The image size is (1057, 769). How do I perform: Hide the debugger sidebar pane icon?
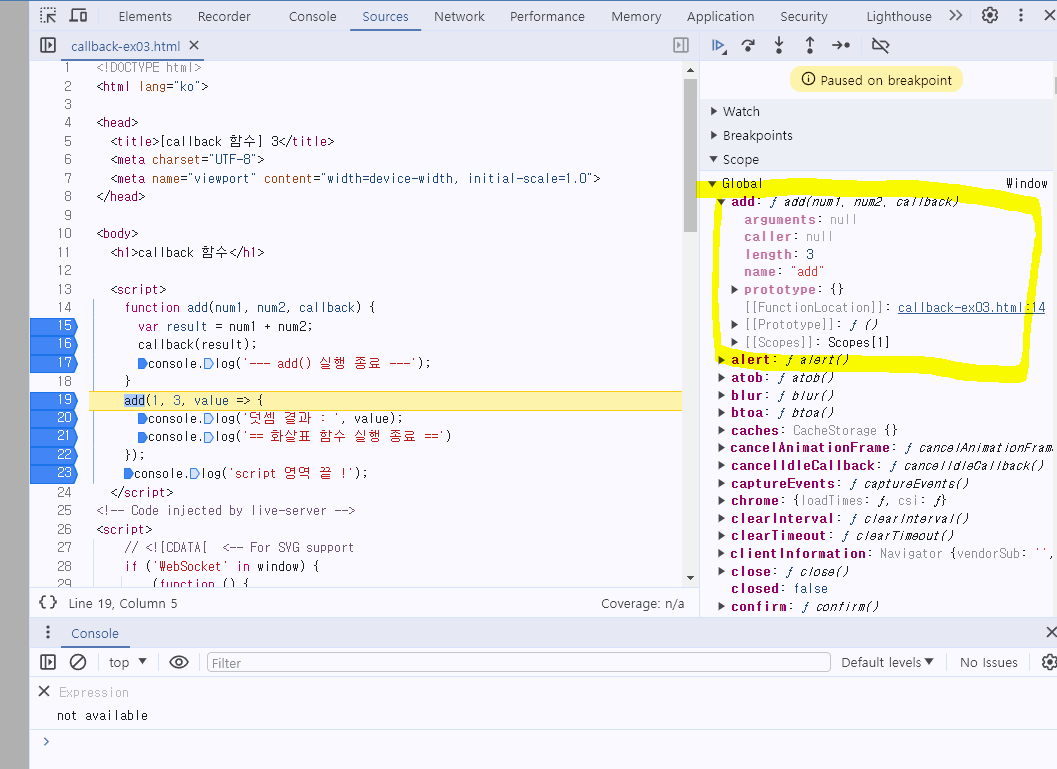coord(681,45)
